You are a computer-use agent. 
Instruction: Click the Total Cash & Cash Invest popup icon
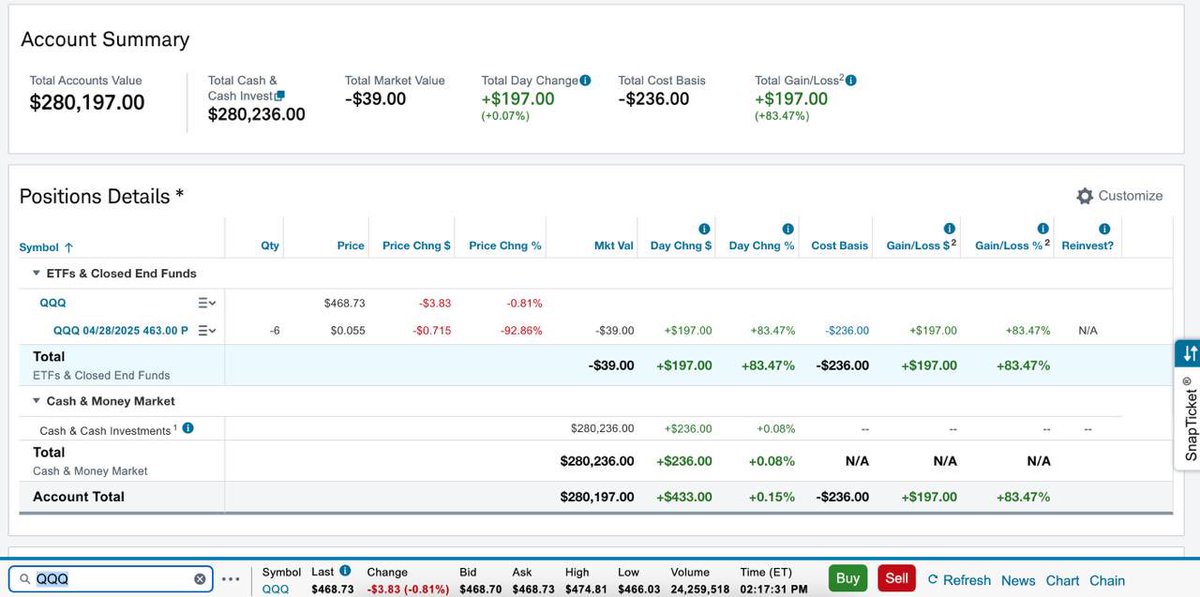click(x=280, y=96)
